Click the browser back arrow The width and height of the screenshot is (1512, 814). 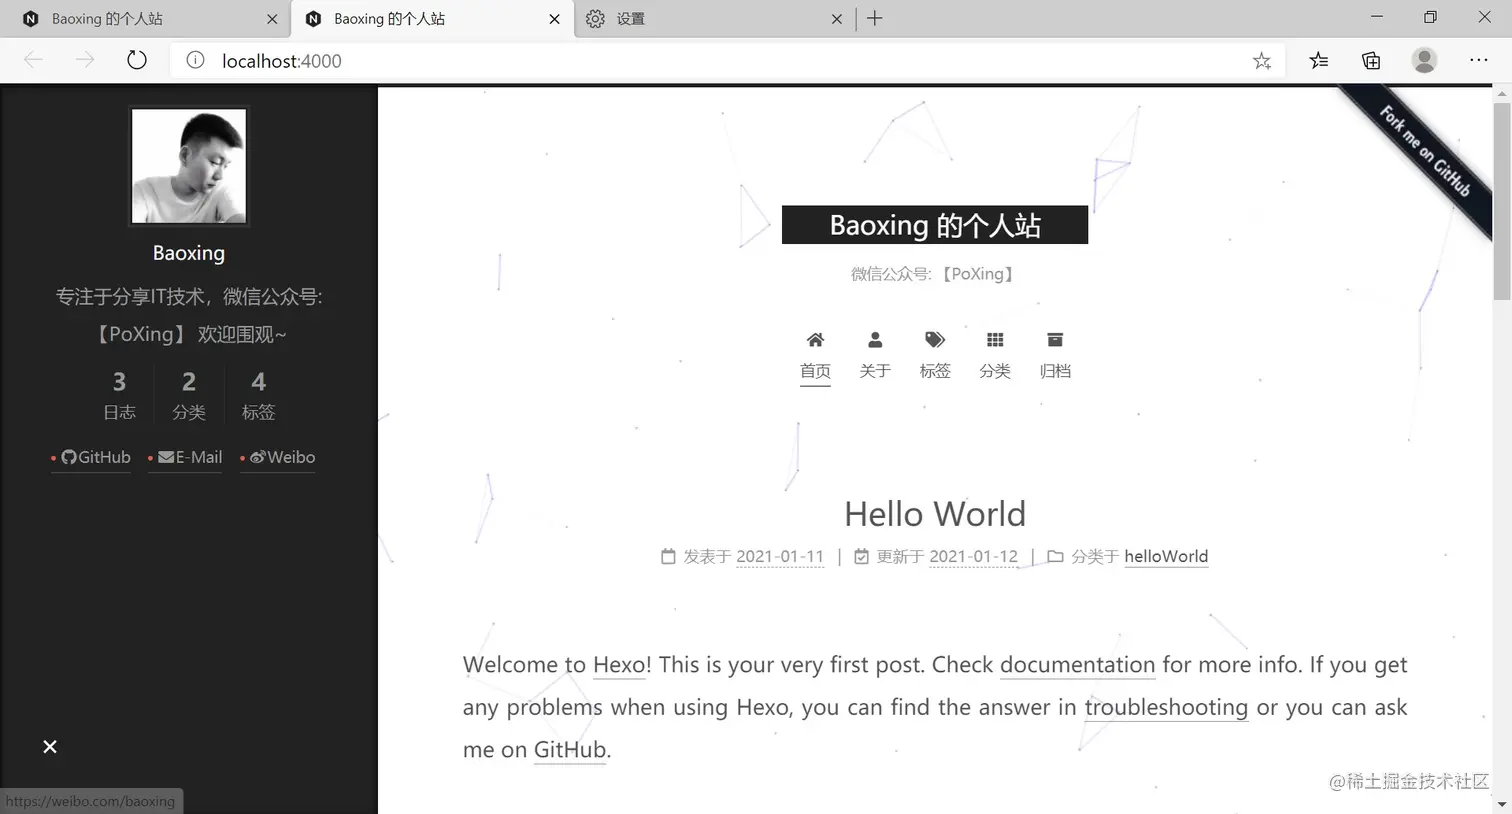pyautogui.click(x=33, y=60)
